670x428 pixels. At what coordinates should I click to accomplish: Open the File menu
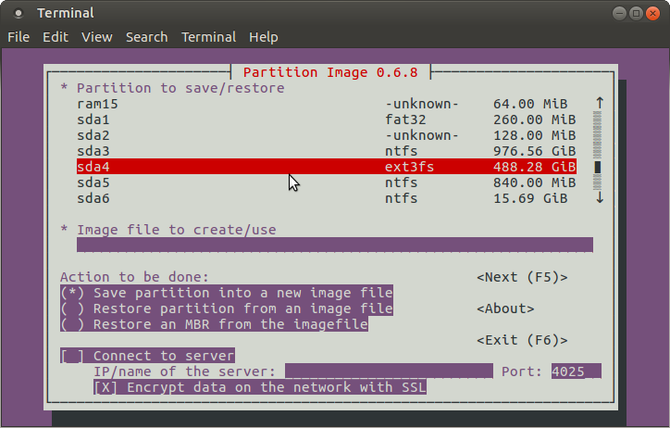click(x=19, y=37)
